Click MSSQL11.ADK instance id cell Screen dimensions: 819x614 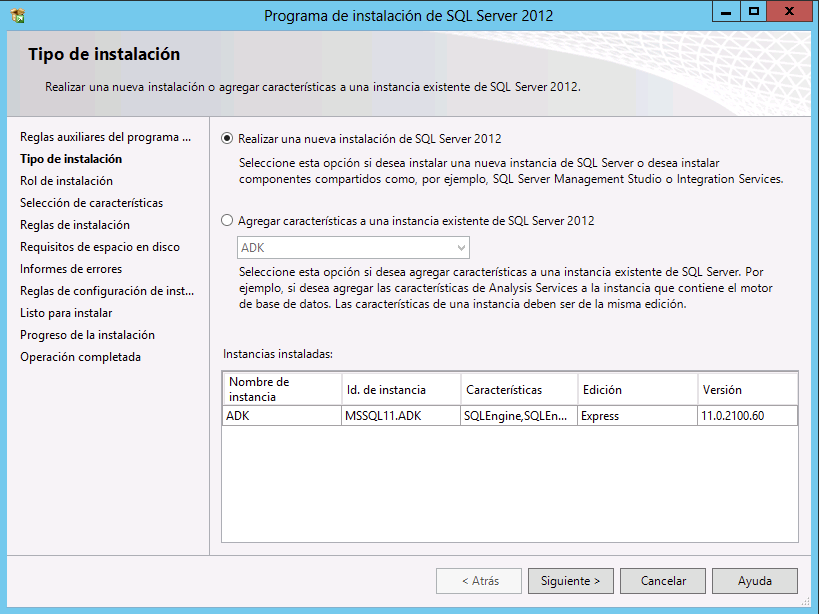pyautogui.click(x=401, y=416)
